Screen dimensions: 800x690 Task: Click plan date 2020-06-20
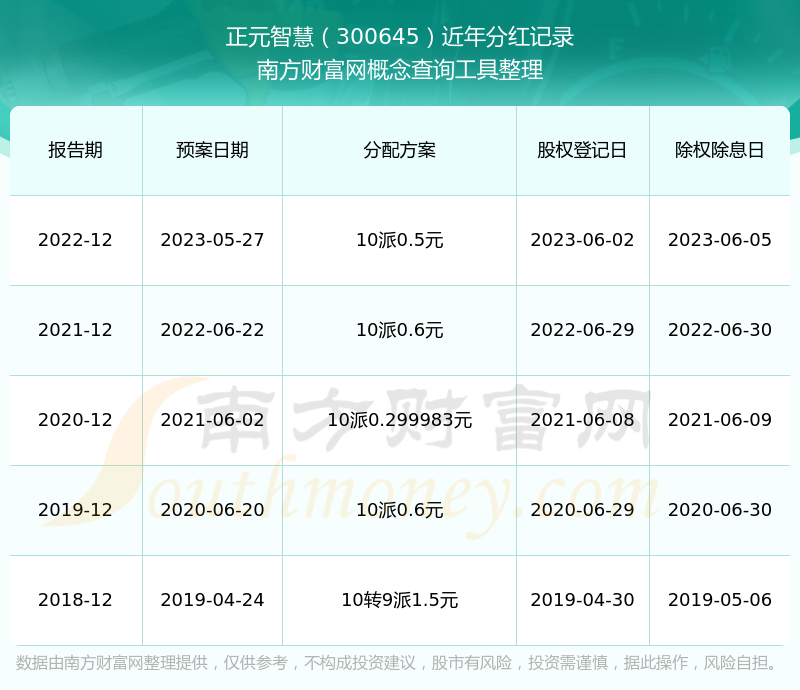pyautogui.click(x=212, y=509)
